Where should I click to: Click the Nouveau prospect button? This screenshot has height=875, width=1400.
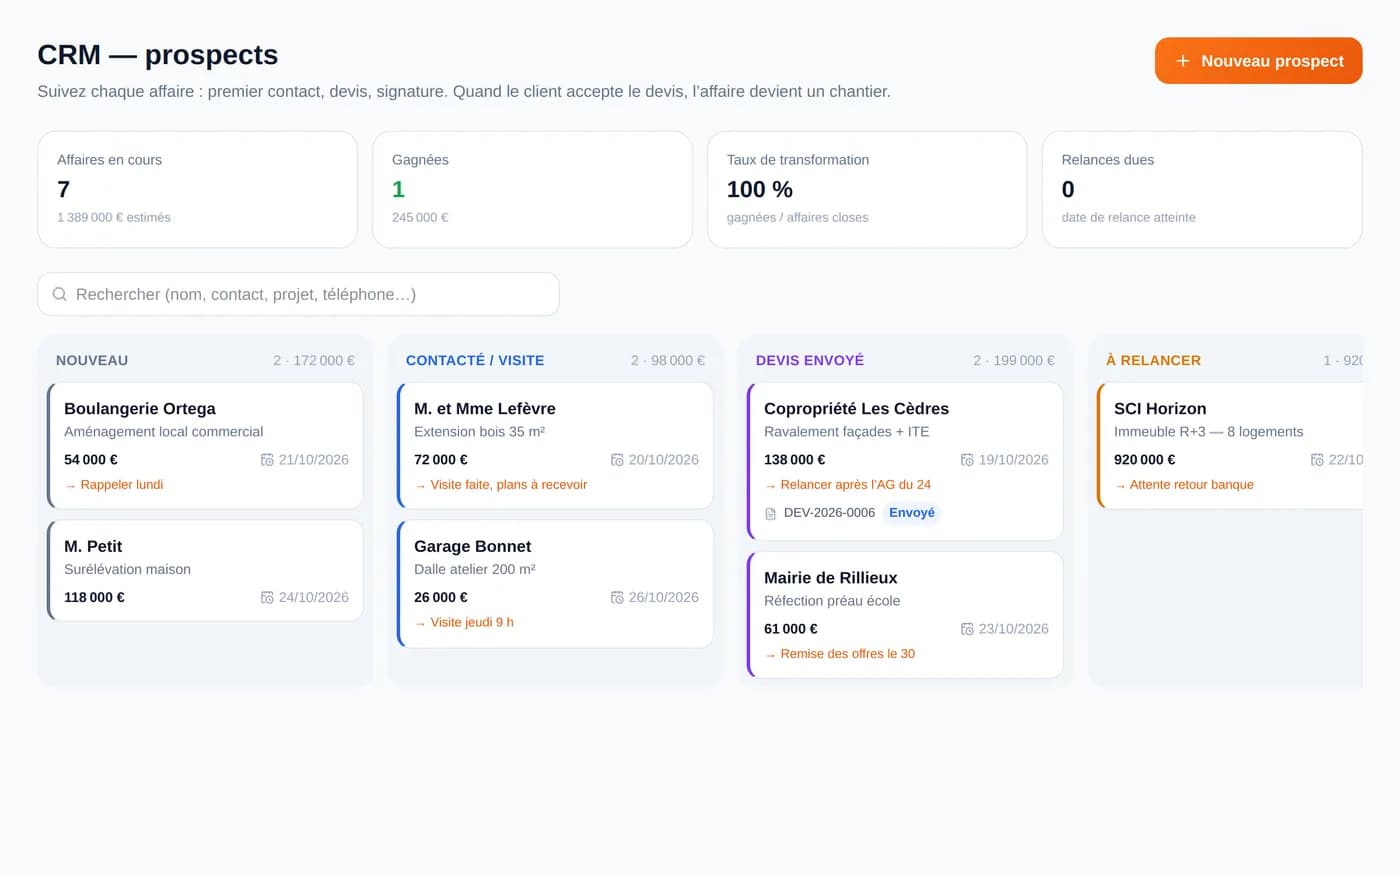(1258, 61)
